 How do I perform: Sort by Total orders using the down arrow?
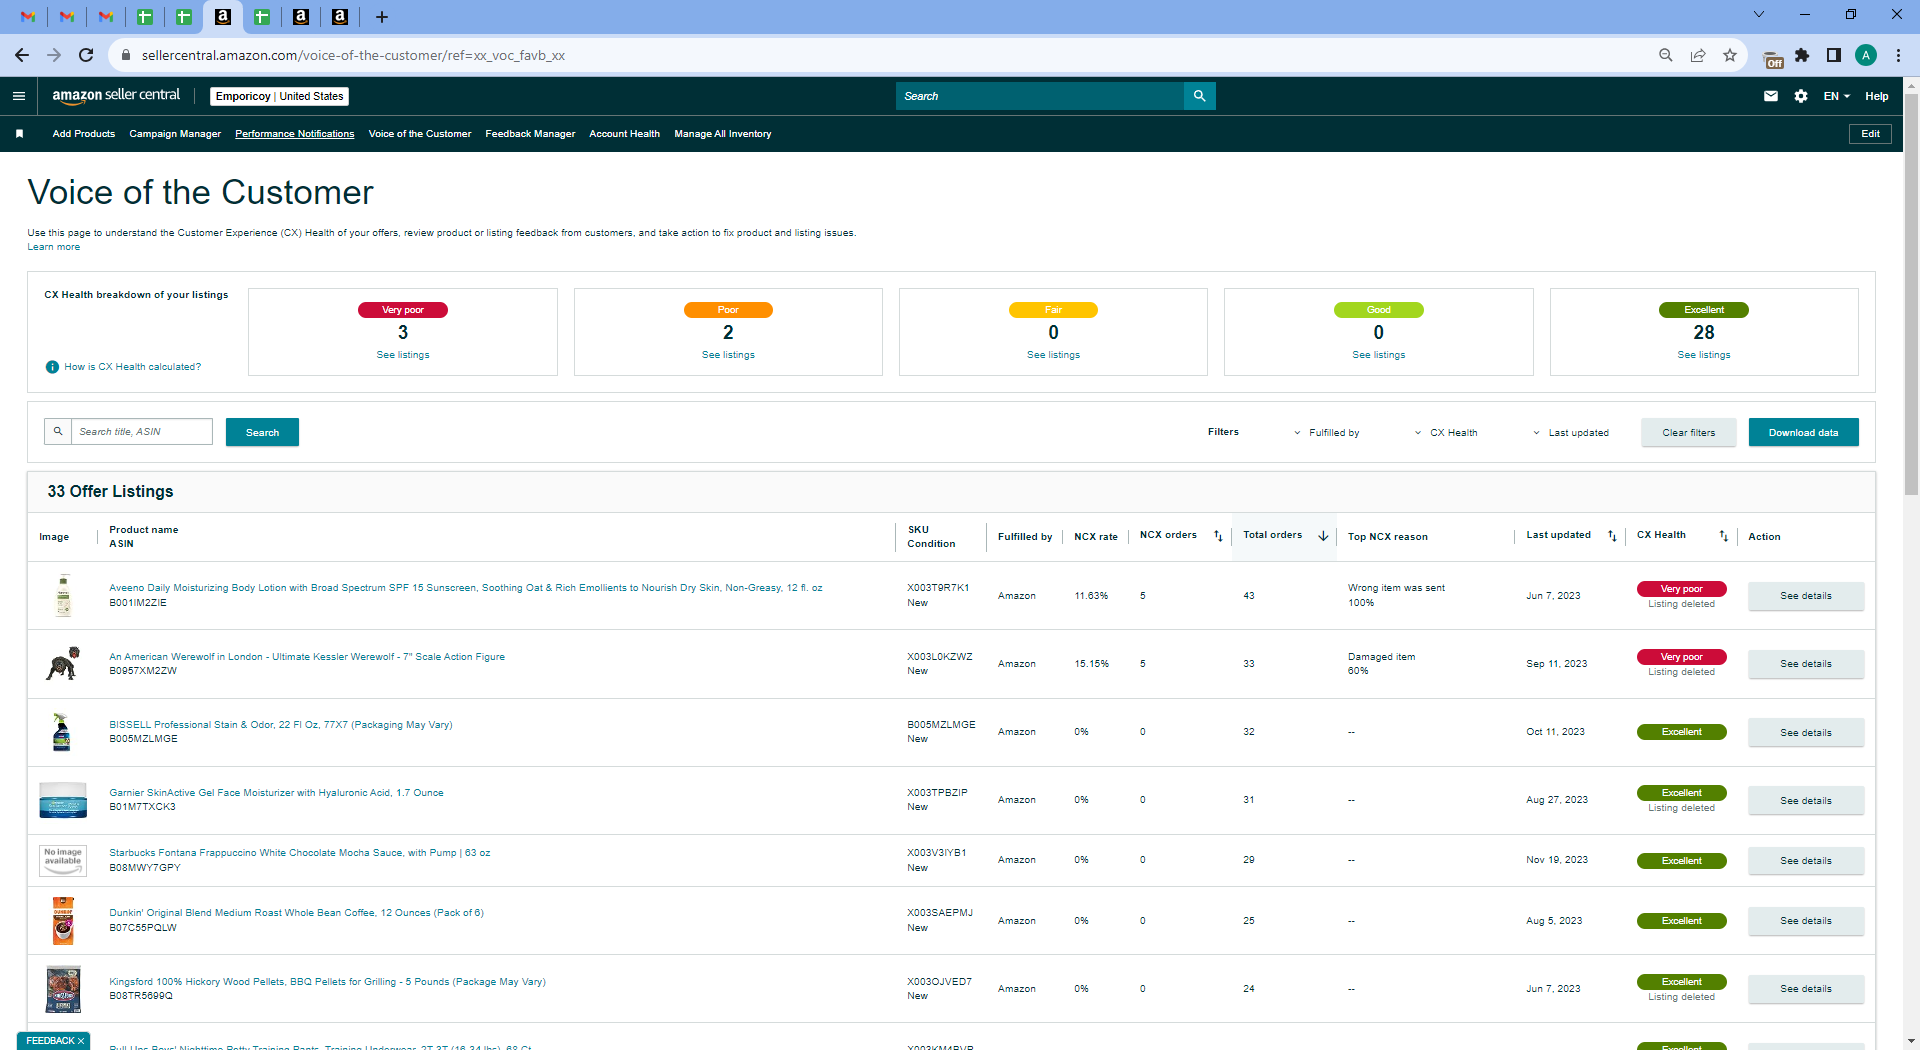1323,536
